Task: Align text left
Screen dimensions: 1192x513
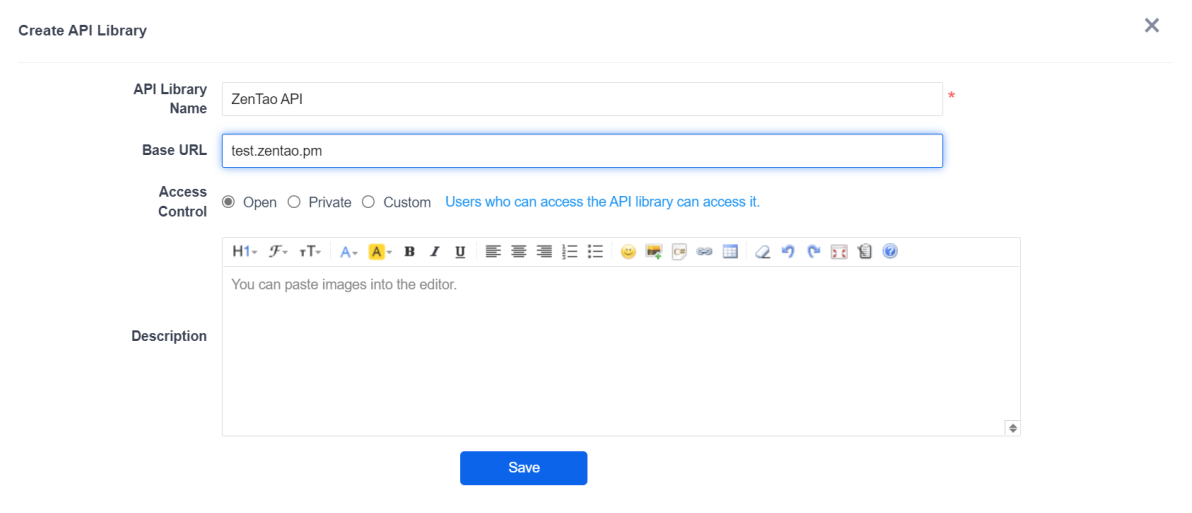Action: point(493,252)
